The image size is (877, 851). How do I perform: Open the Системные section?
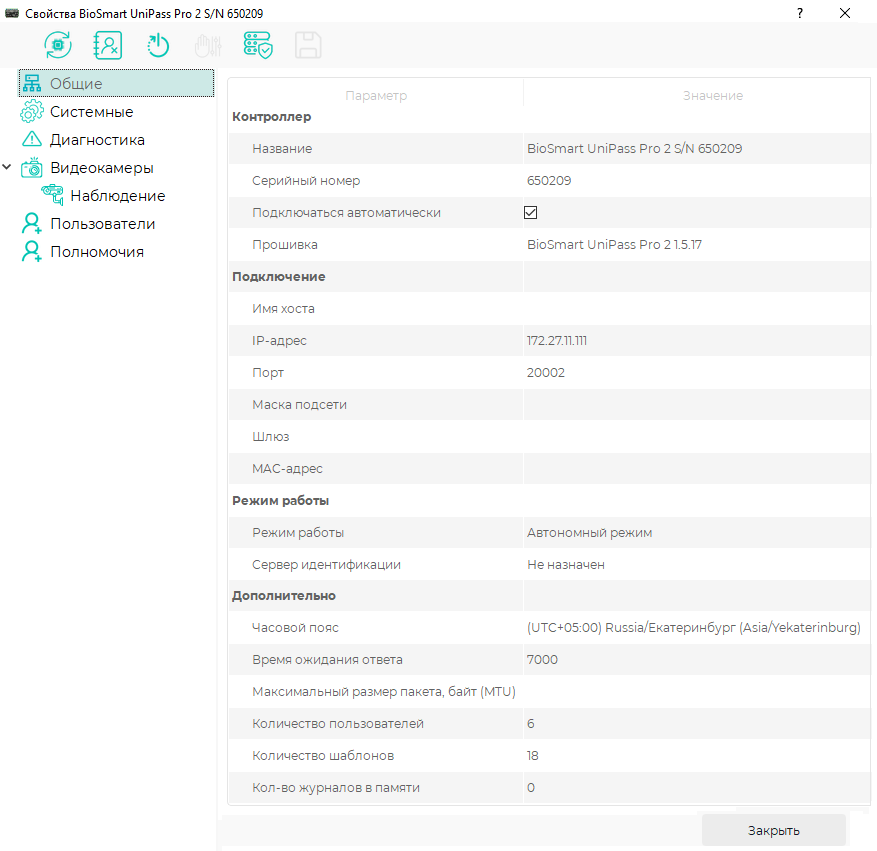(x=92, y=112)
